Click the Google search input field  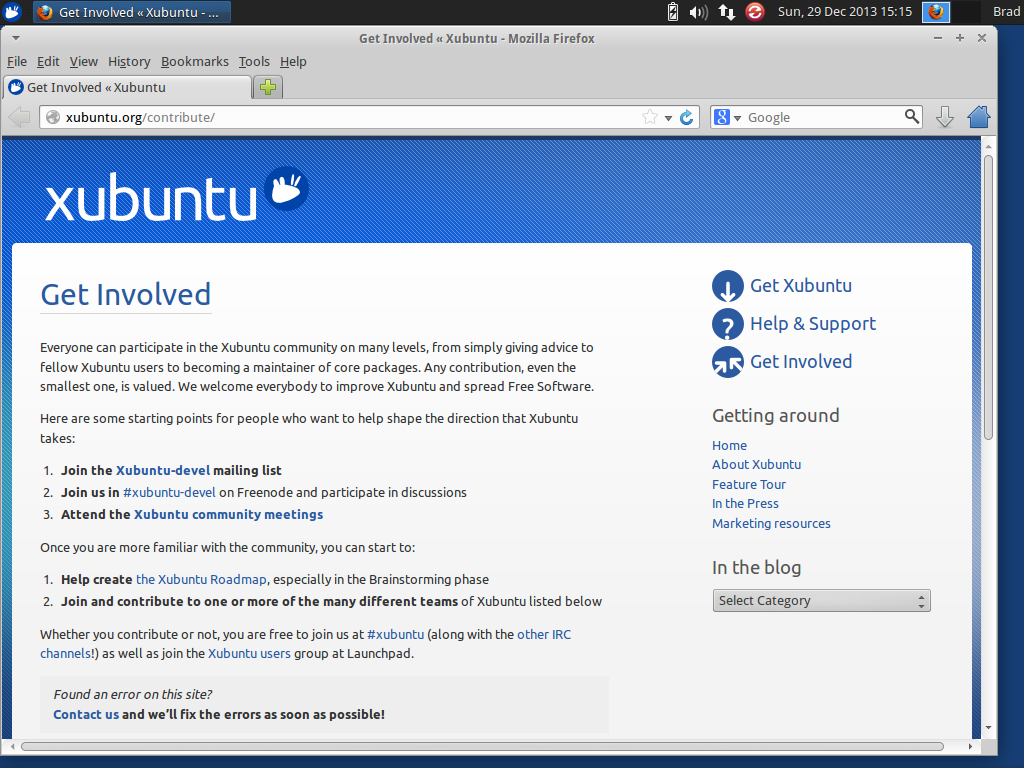[x=824, y=118]
